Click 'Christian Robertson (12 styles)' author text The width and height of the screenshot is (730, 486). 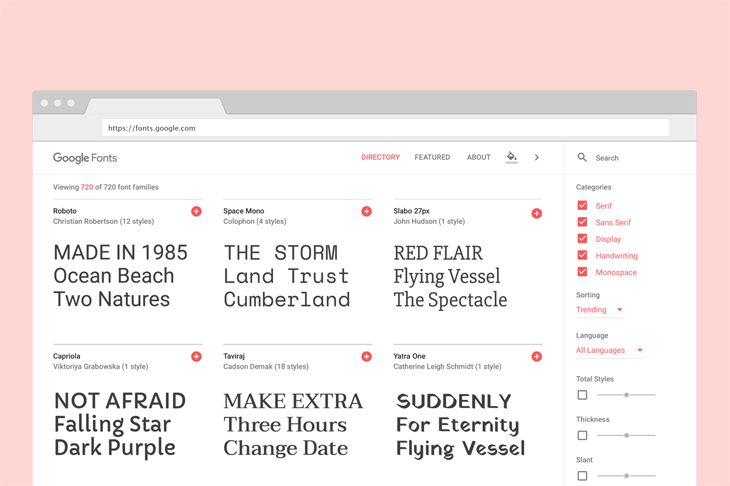(x=103, y=222)
